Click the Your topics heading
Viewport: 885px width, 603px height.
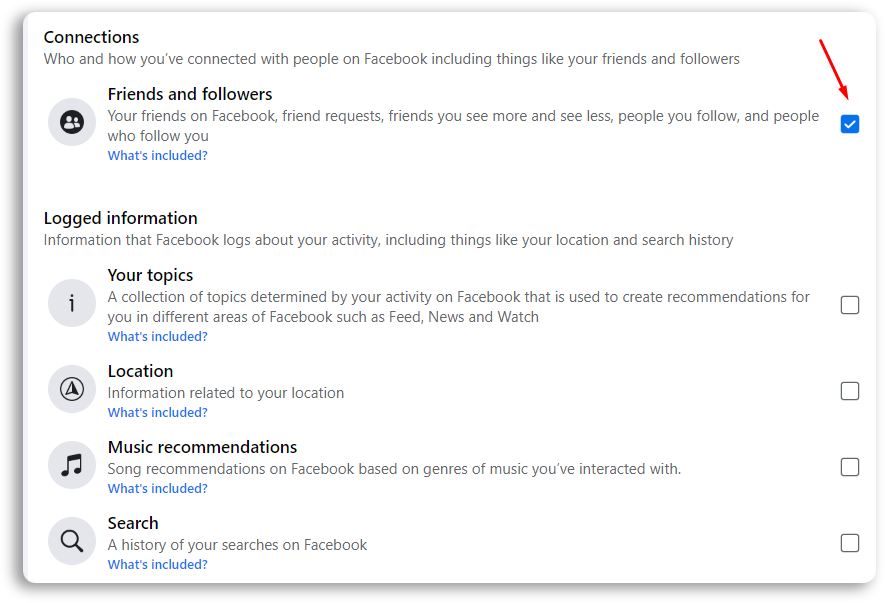(150, 276)
